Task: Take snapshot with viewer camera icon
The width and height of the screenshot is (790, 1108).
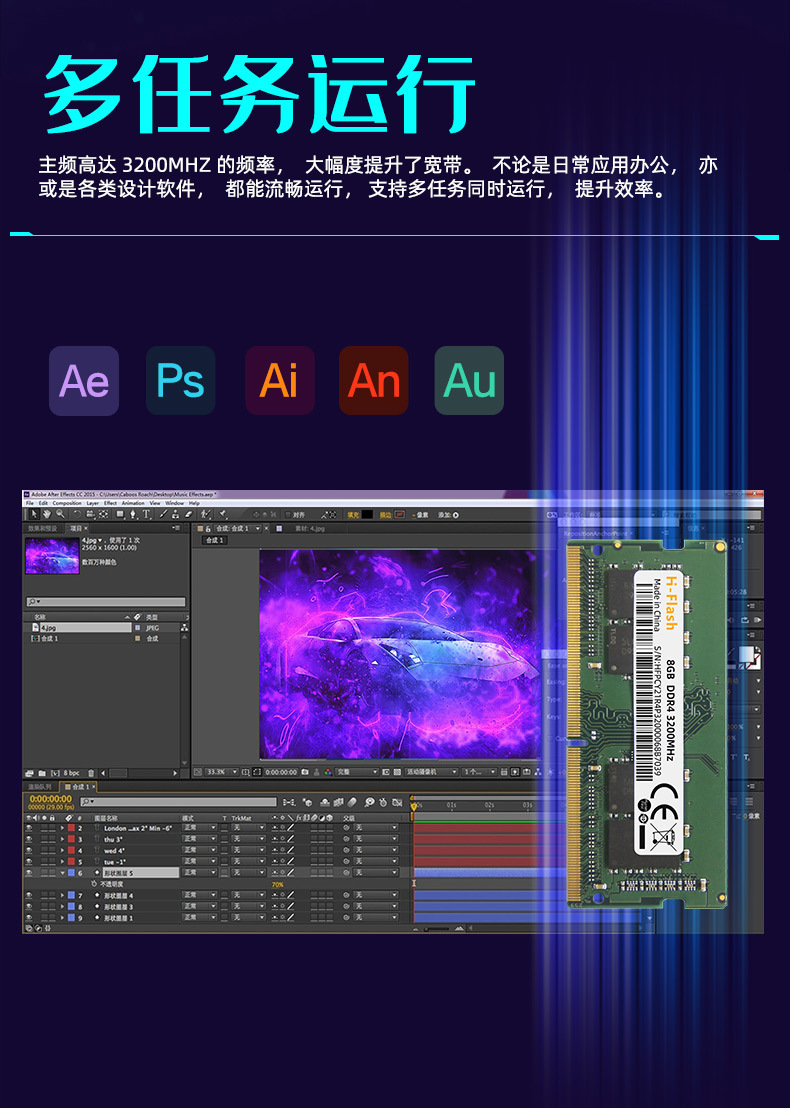Action: pyautogui.click(x=305, y=772)
